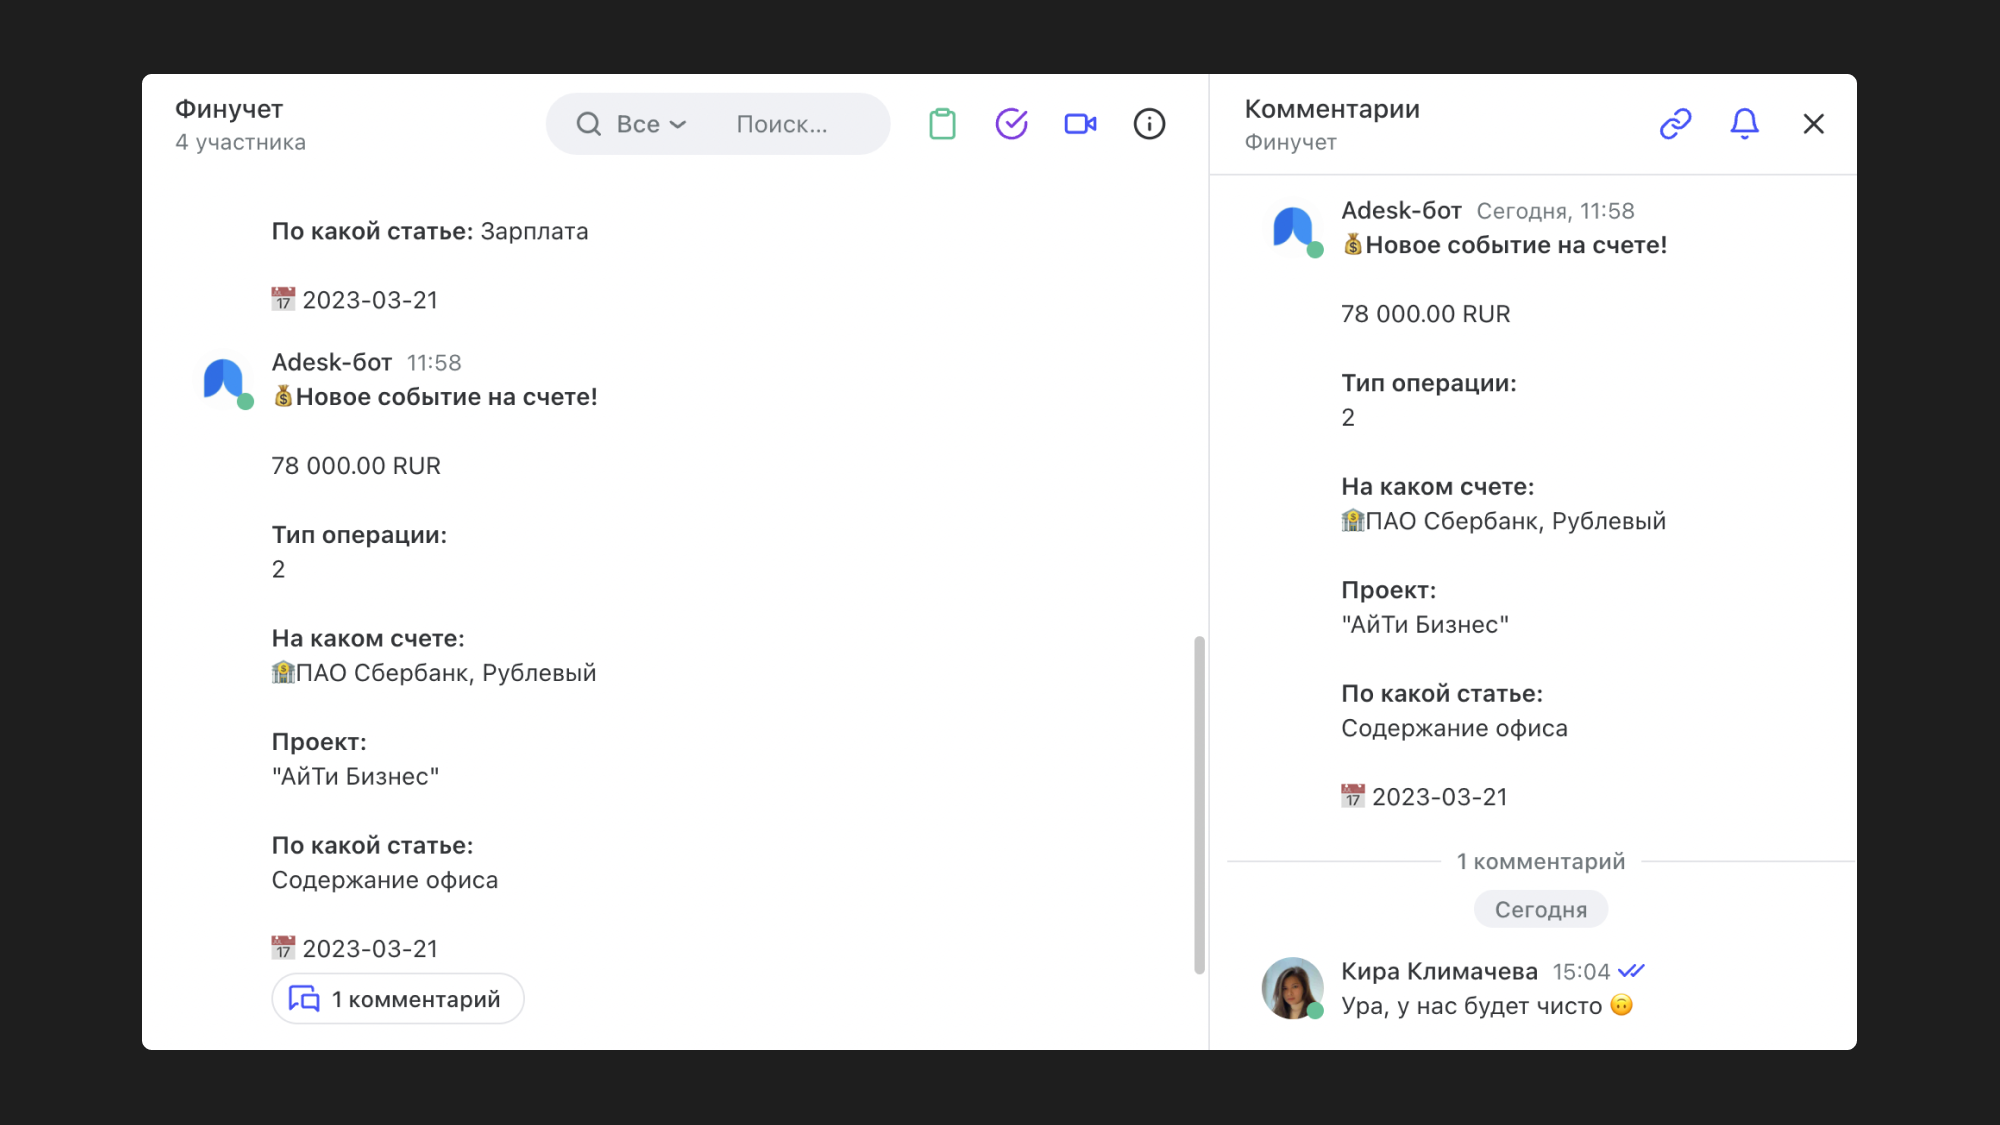2000x1125 pixels.
Task: Open the 1 комментарий thread button
Action: coord(398,998)
